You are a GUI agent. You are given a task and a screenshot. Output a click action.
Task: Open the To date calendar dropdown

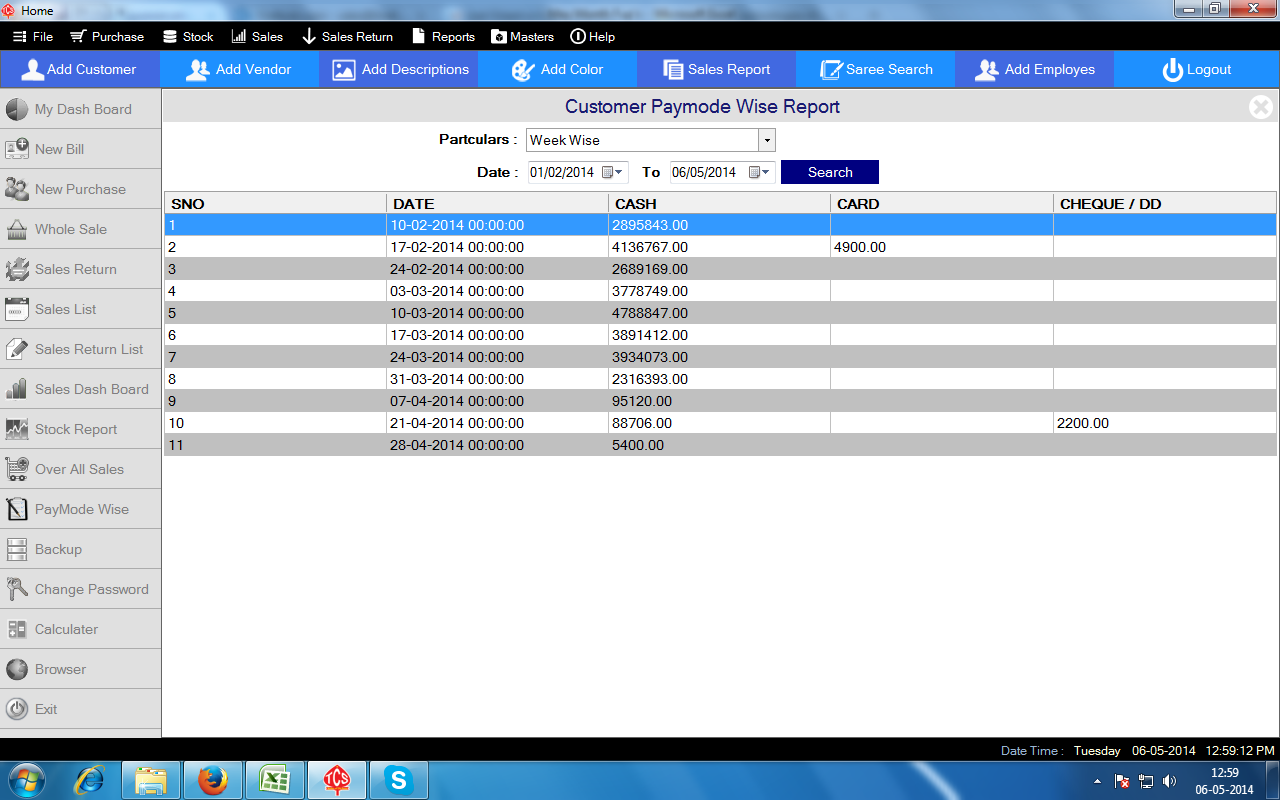[x=760, y=172]
